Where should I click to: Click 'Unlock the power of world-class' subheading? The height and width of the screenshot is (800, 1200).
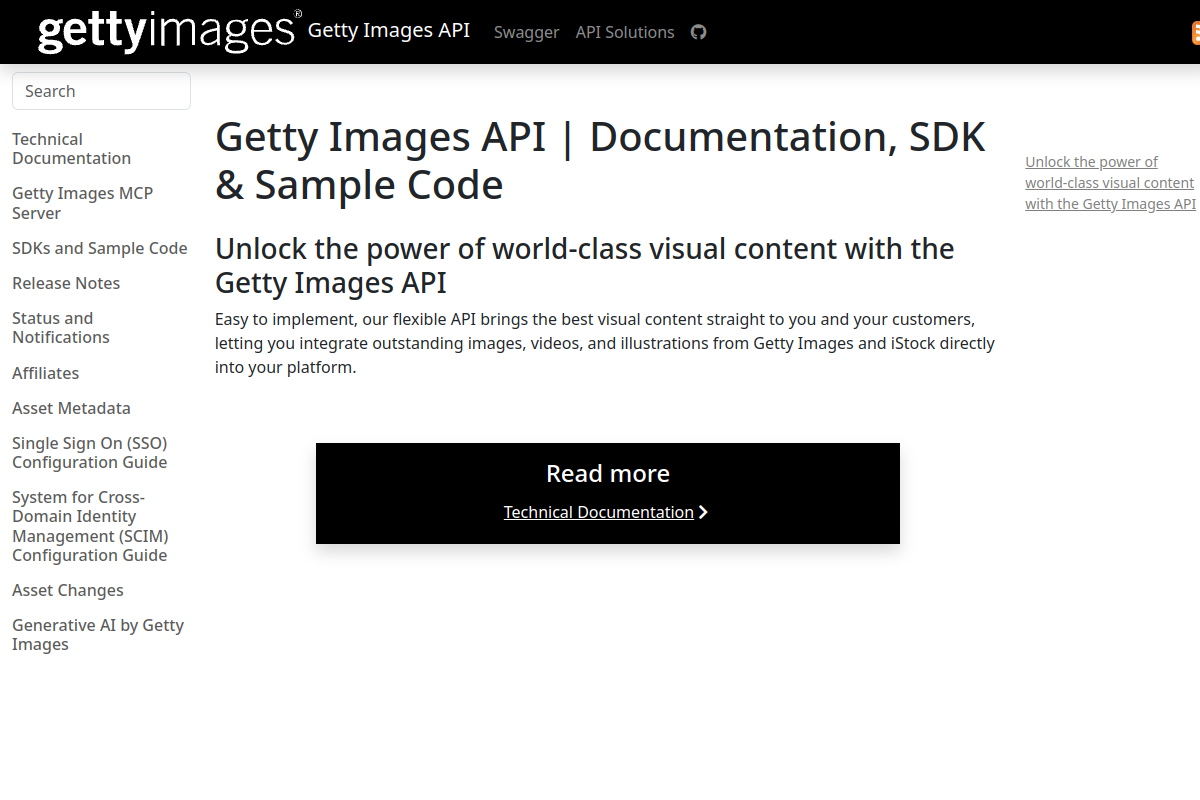pyautogui.click(x=585, y=265)
